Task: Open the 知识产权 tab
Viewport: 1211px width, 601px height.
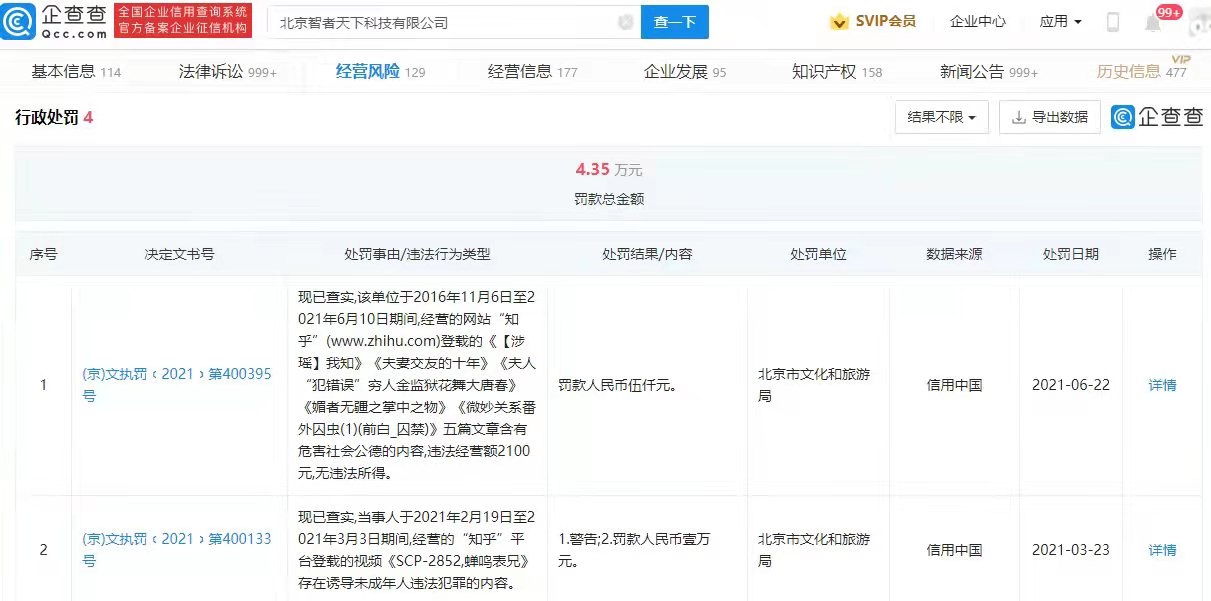Action: pyautogui.click(x=837, y=71)
